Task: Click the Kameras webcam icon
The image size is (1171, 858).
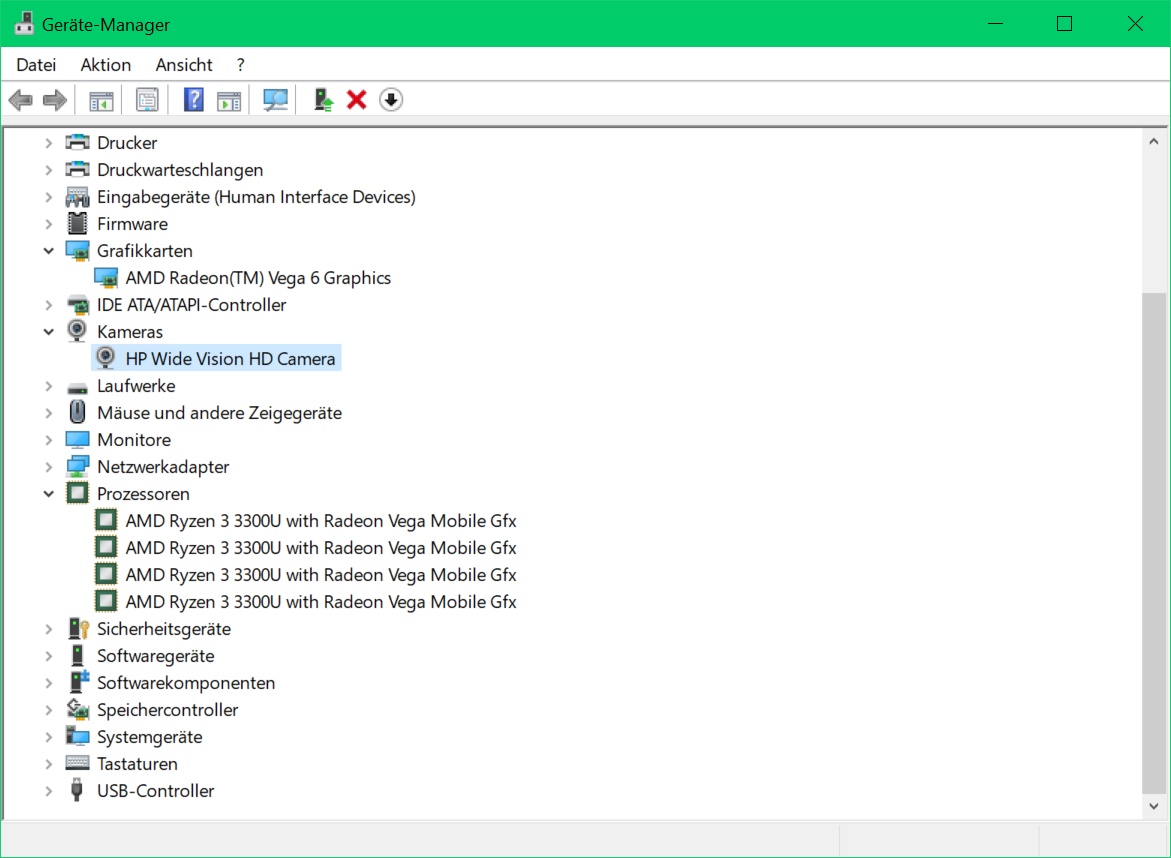Action: [77, 331]
